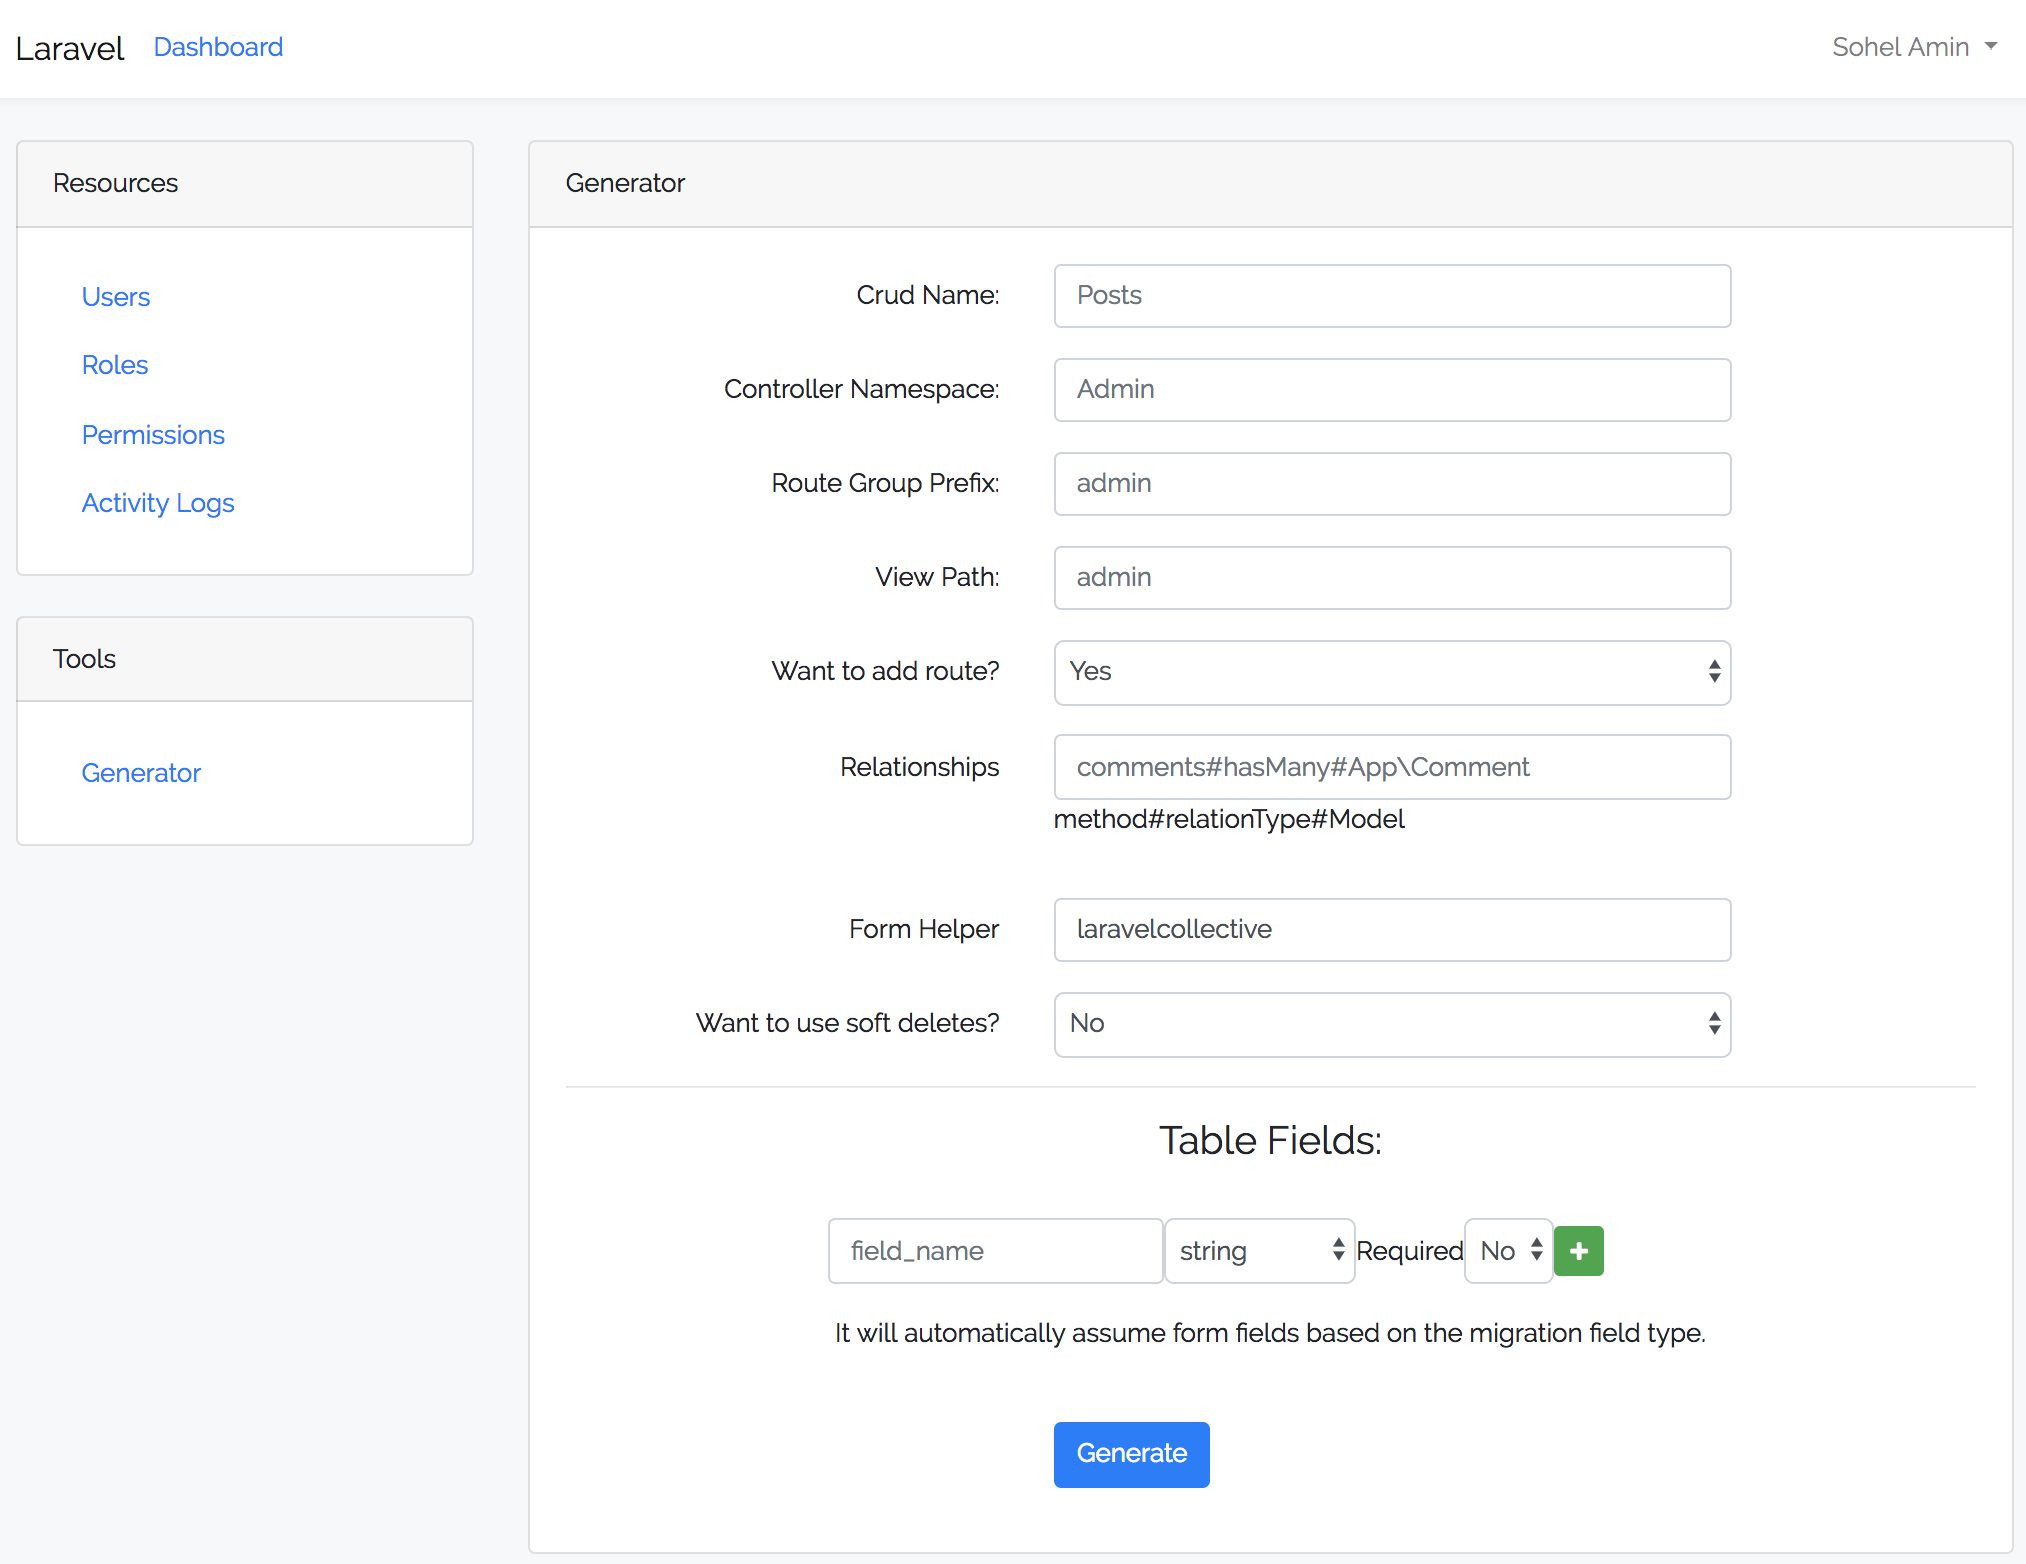This screenshot has width=2026, height=1564.
Task: Open the 'Want to add route?' select
Action: [1391, 672]
